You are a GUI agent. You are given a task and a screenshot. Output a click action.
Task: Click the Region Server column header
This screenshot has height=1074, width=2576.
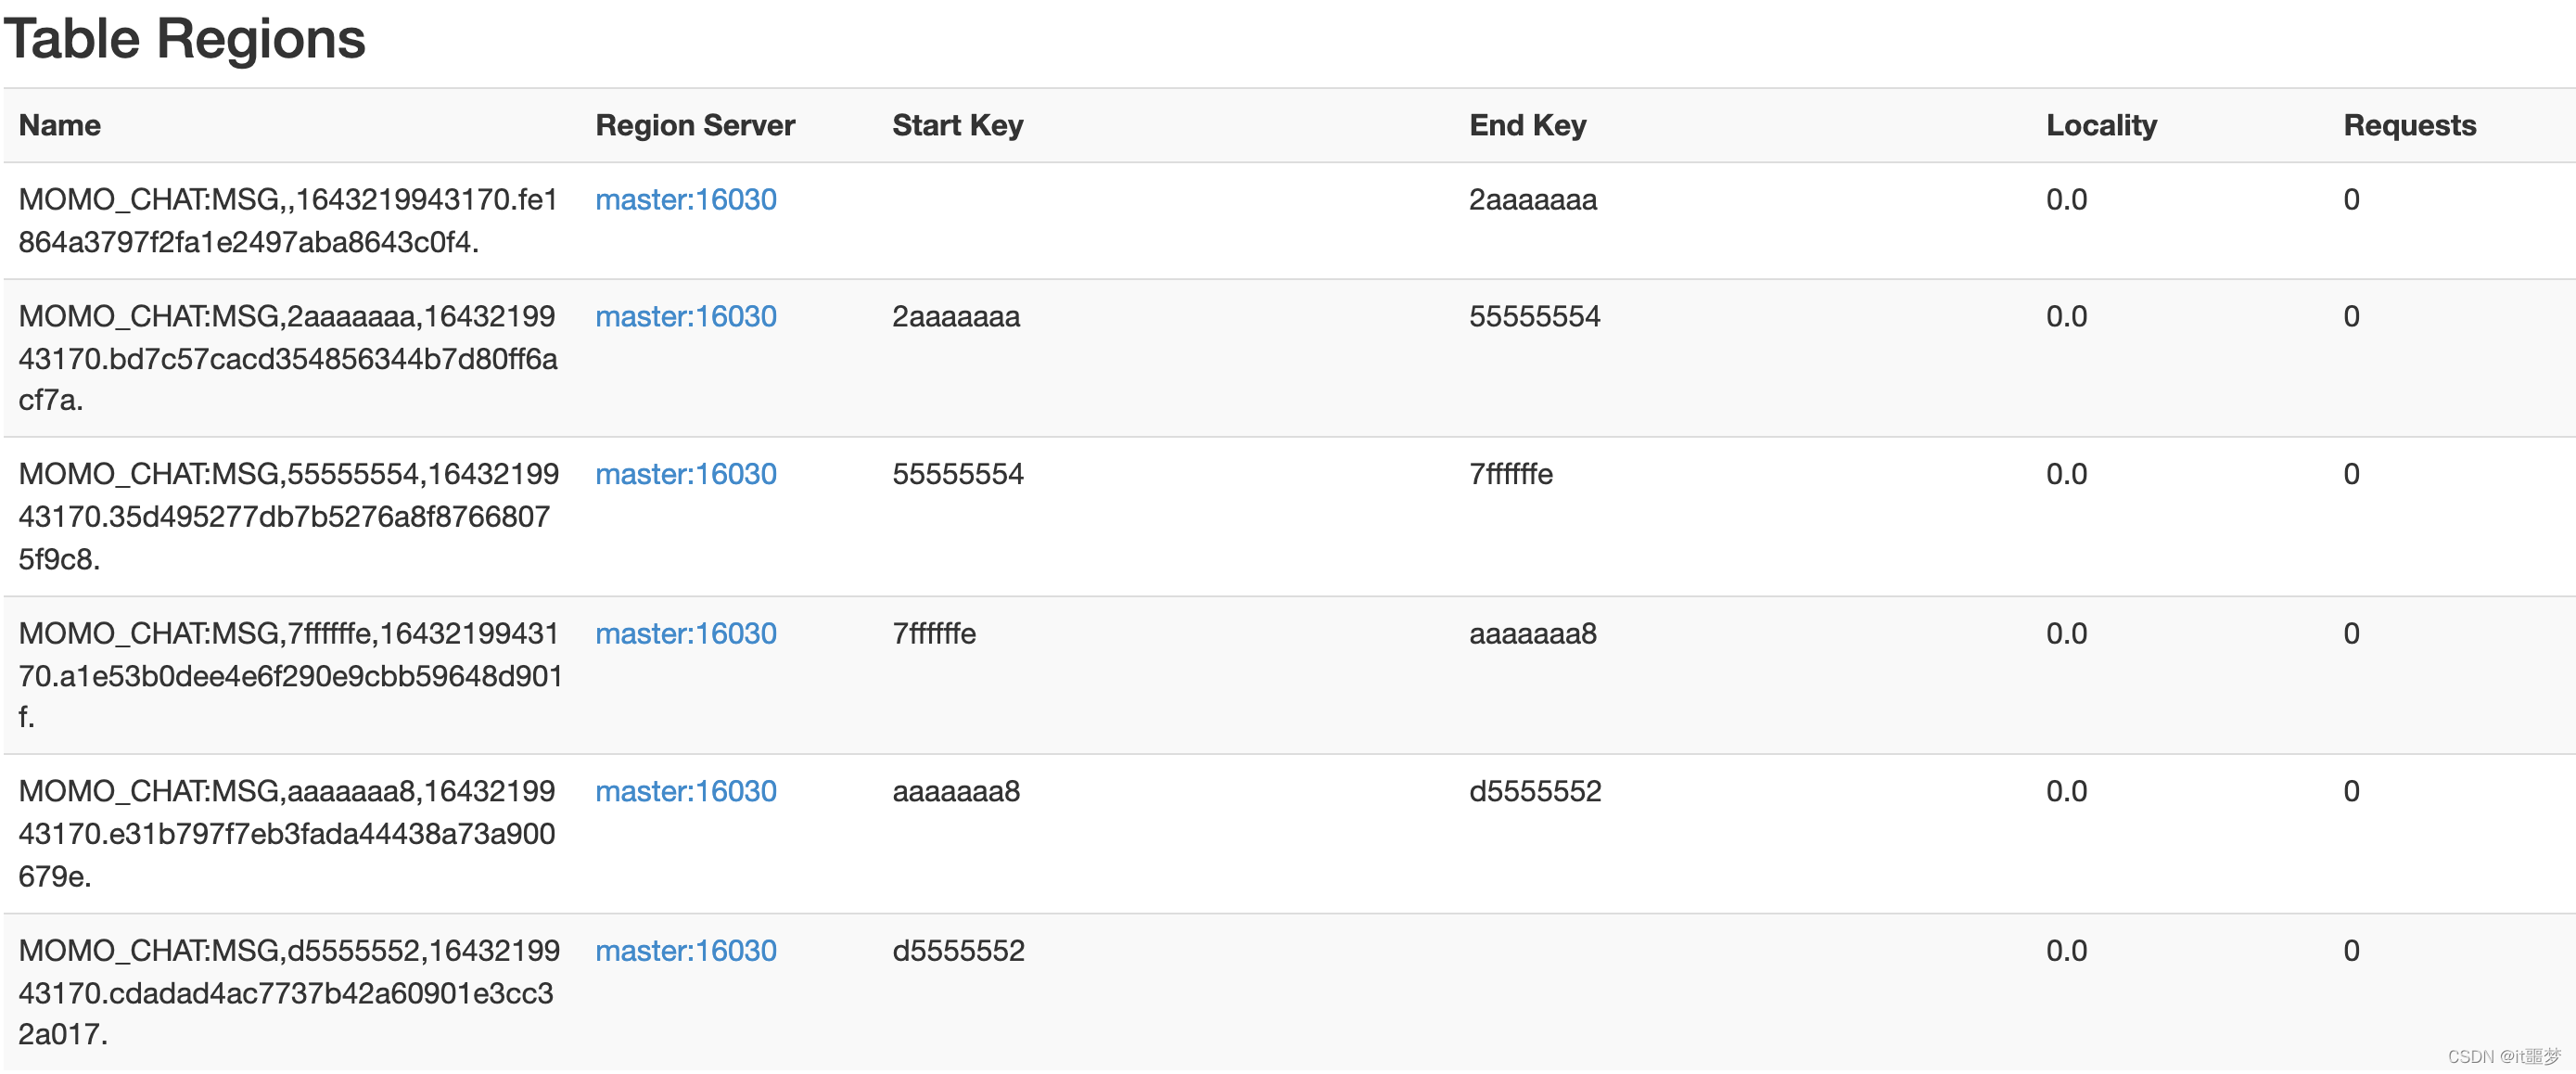pyautogui.click(x=695, y=126)
